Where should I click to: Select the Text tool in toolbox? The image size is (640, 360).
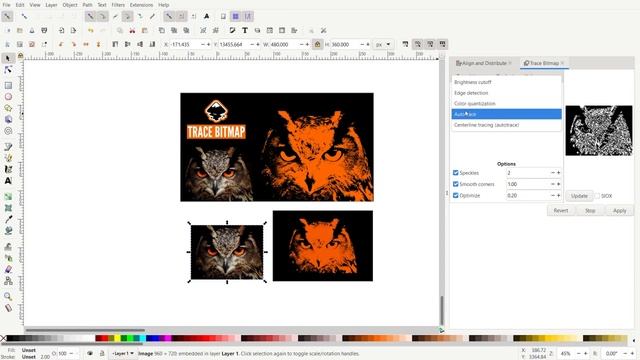click(8, 180)
